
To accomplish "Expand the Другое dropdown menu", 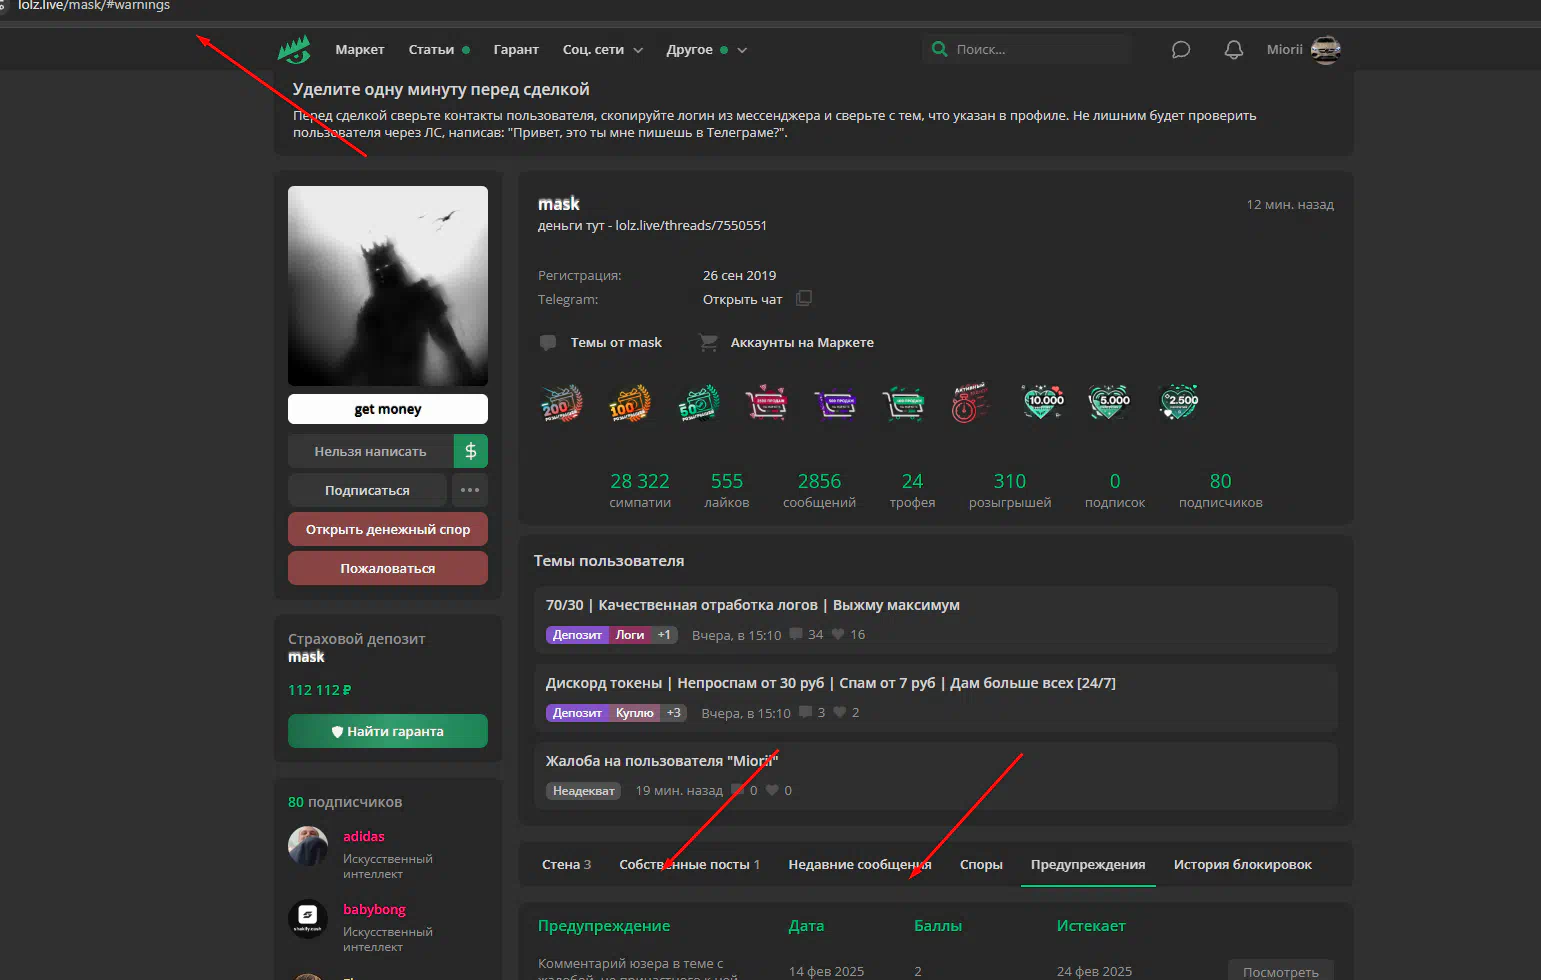I will tap(707, 49).
